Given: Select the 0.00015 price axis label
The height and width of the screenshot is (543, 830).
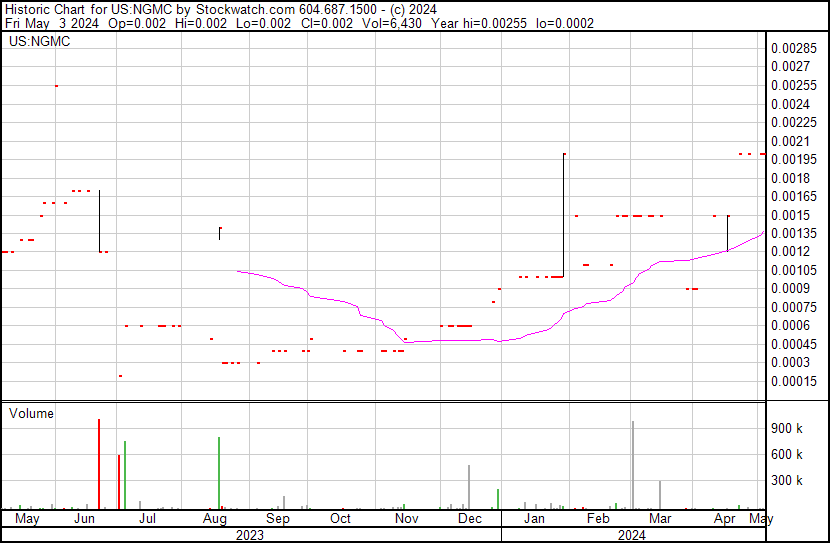Looking at the screenshot, I should [794, 382].
